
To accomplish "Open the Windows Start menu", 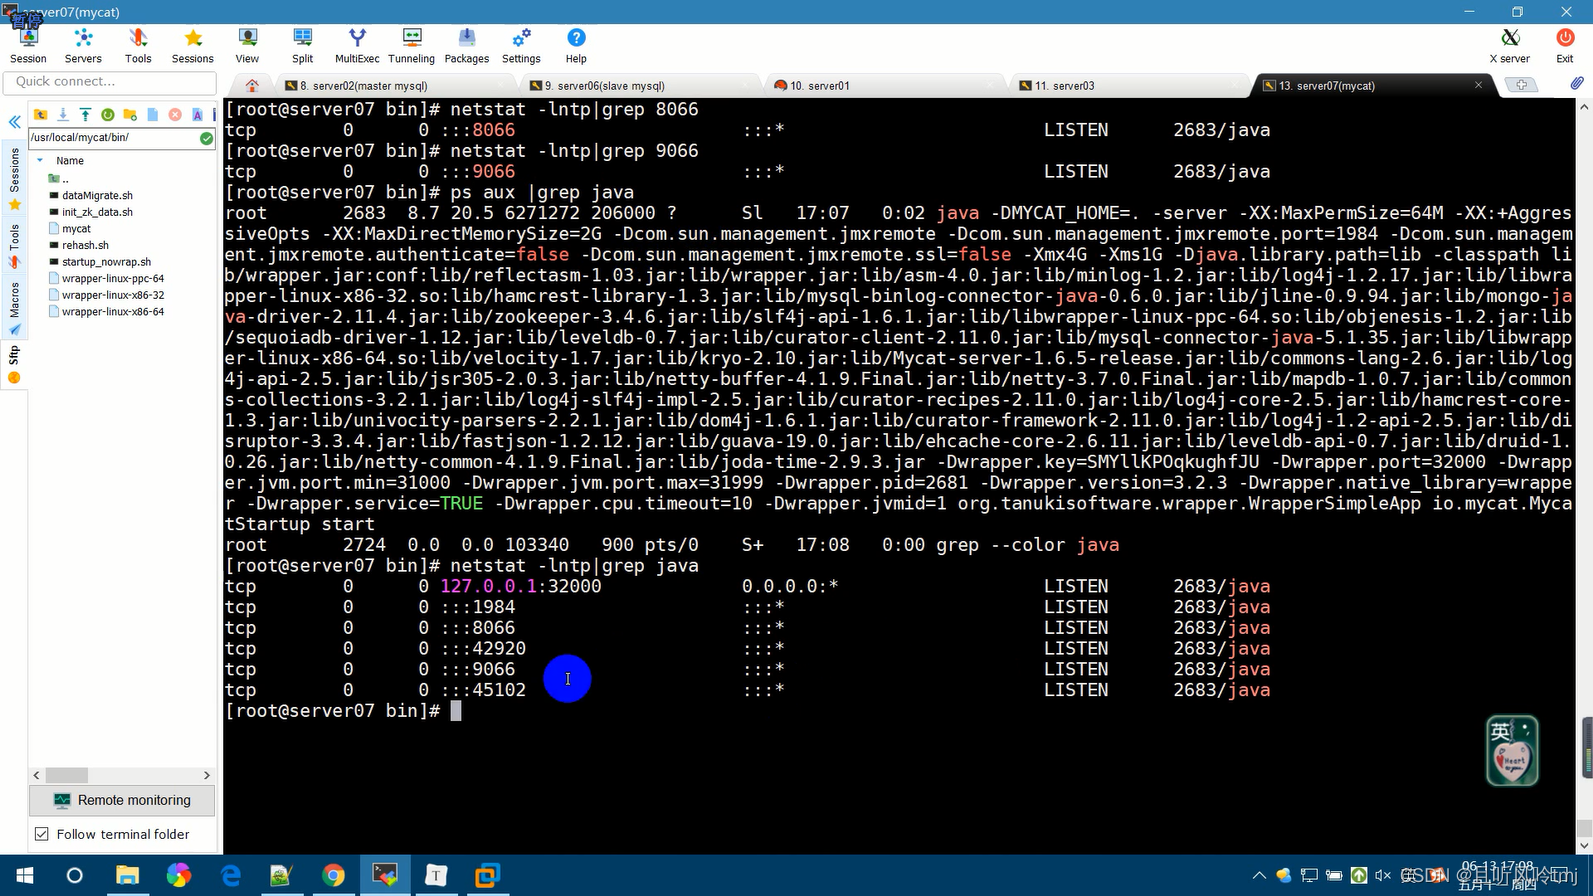I will pyautogui.click(x=25, y=876).
